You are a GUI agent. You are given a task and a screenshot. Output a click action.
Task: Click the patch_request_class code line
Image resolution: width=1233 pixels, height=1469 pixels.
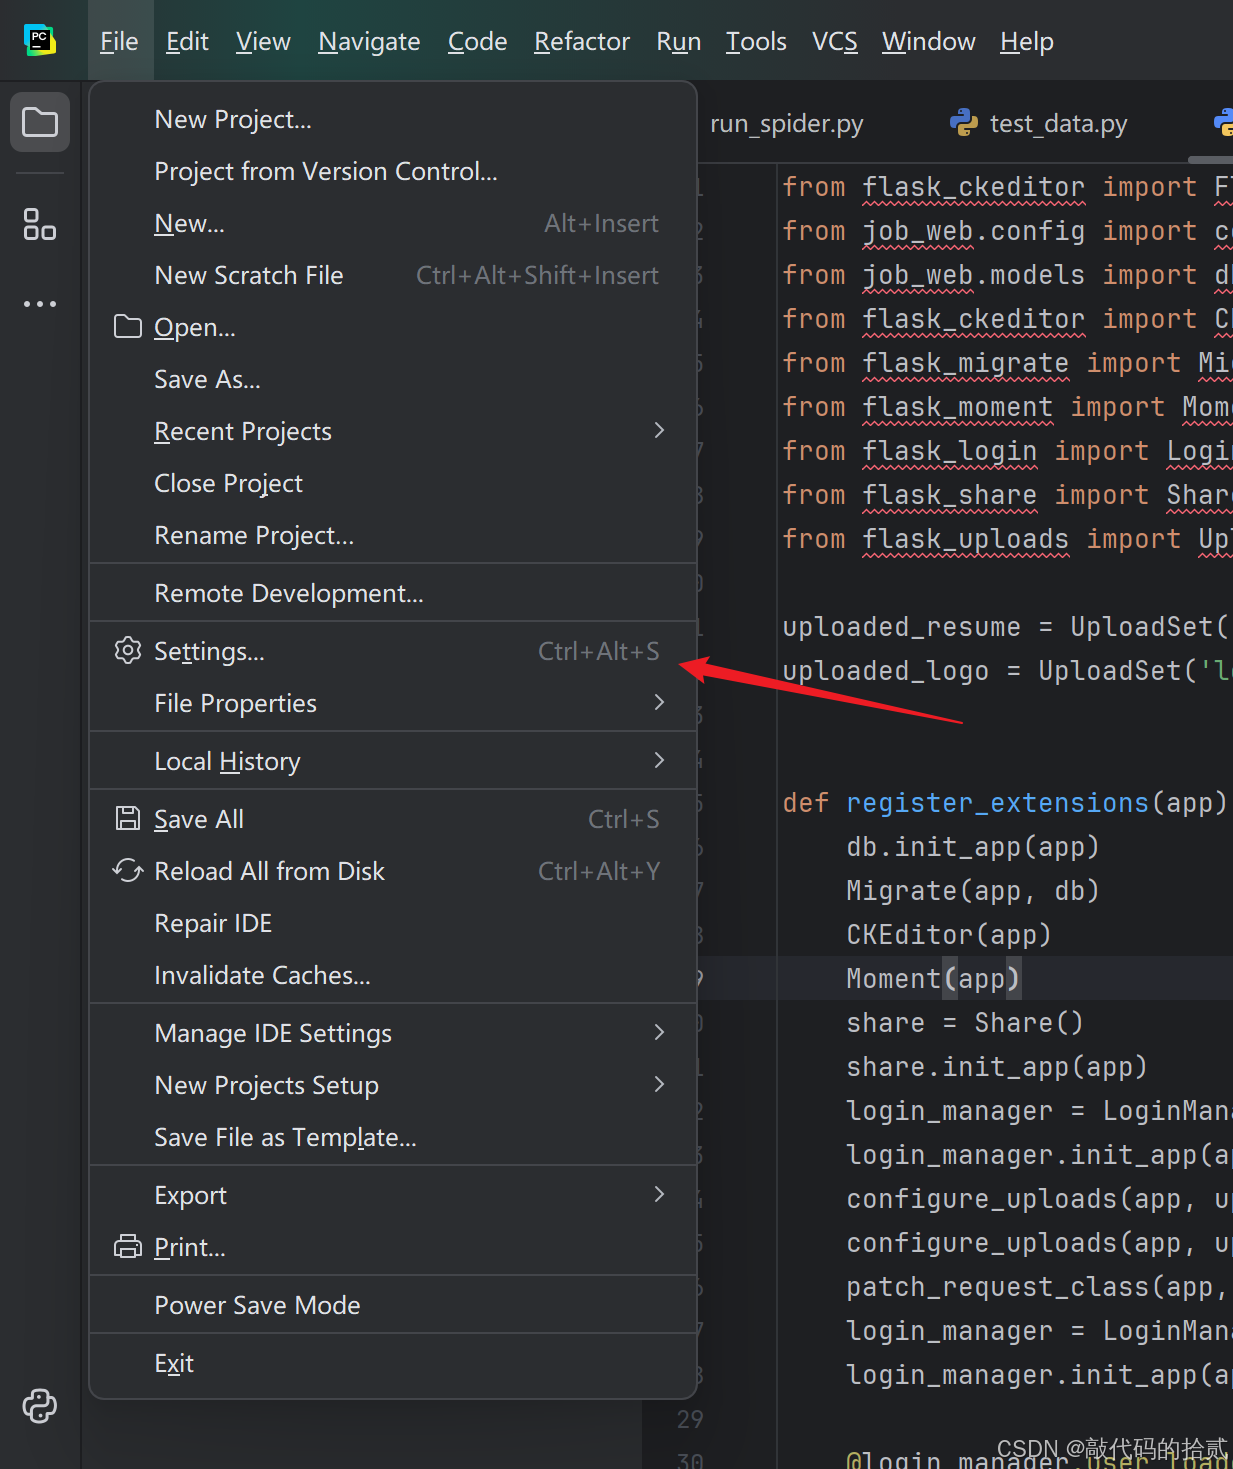(x=1039, y=1287)
